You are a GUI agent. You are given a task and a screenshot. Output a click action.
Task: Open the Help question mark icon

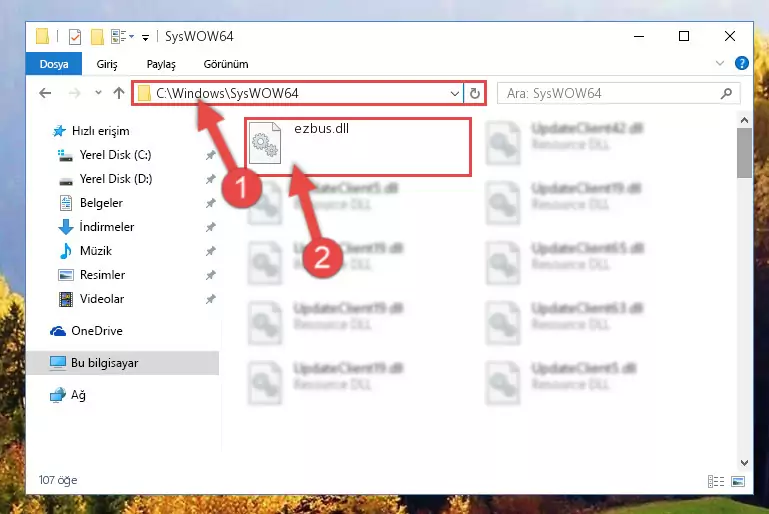[x=742, y=63]
